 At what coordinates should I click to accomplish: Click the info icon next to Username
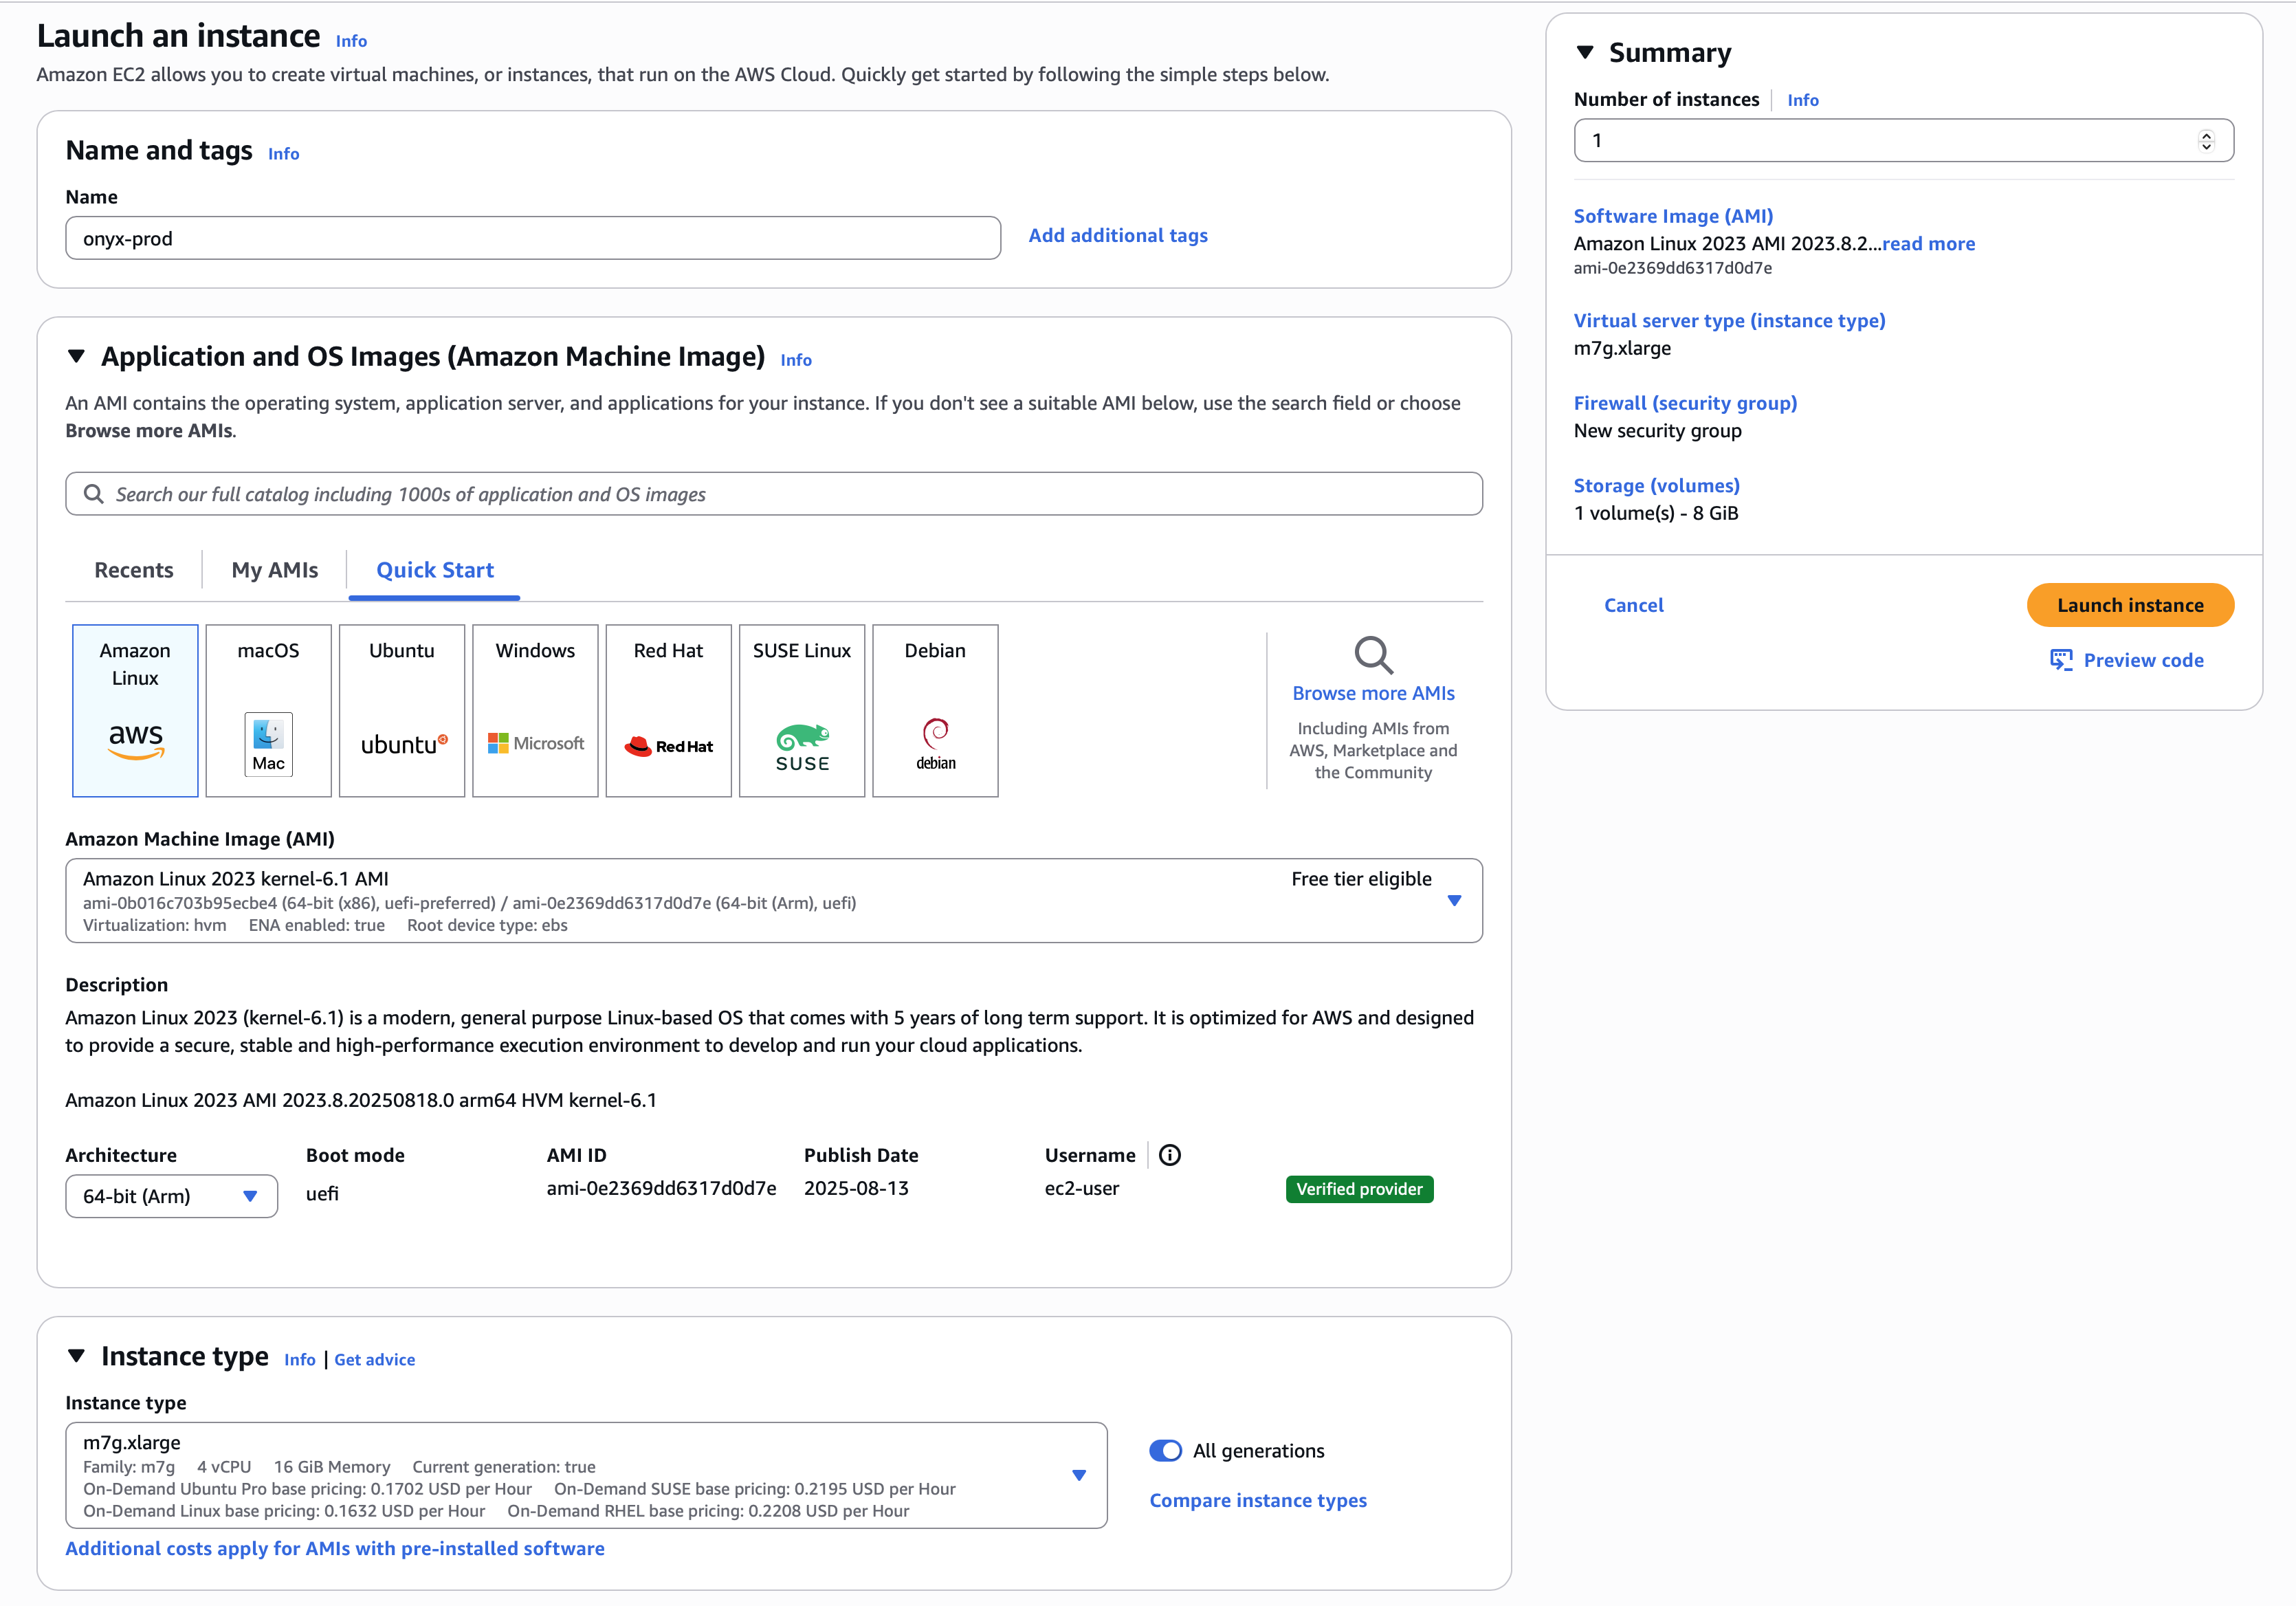click(x=1169, y=1155)
